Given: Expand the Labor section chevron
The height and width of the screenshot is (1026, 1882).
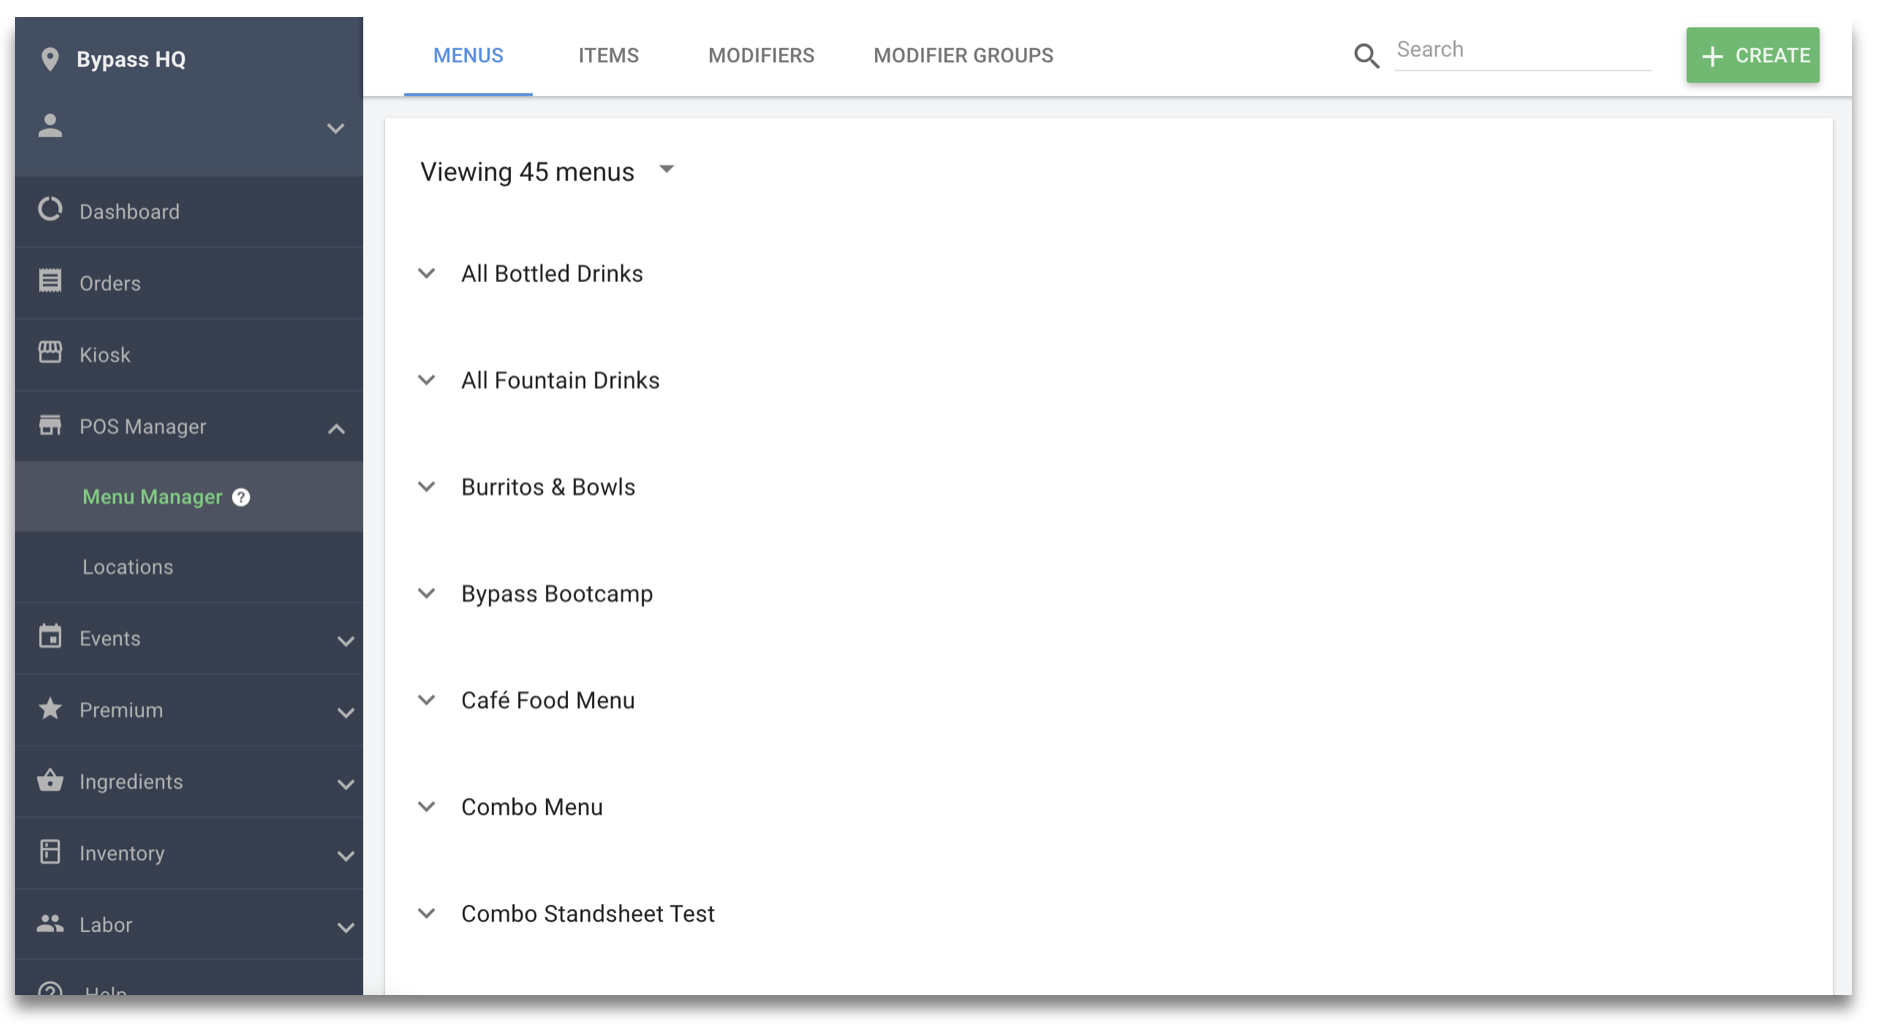Looking at the screenshot, I should click(x=345, y=928).
